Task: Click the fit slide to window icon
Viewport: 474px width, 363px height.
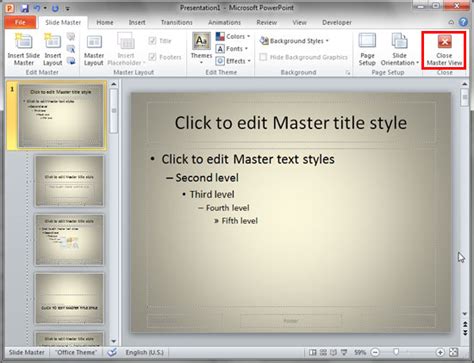Action: point(453,352)
